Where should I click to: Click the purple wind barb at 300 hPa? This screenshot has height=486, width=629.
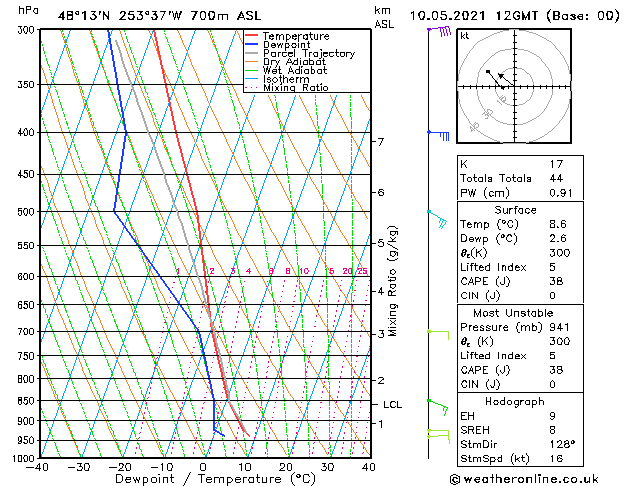pyautogui.click(x=439, y=31)
